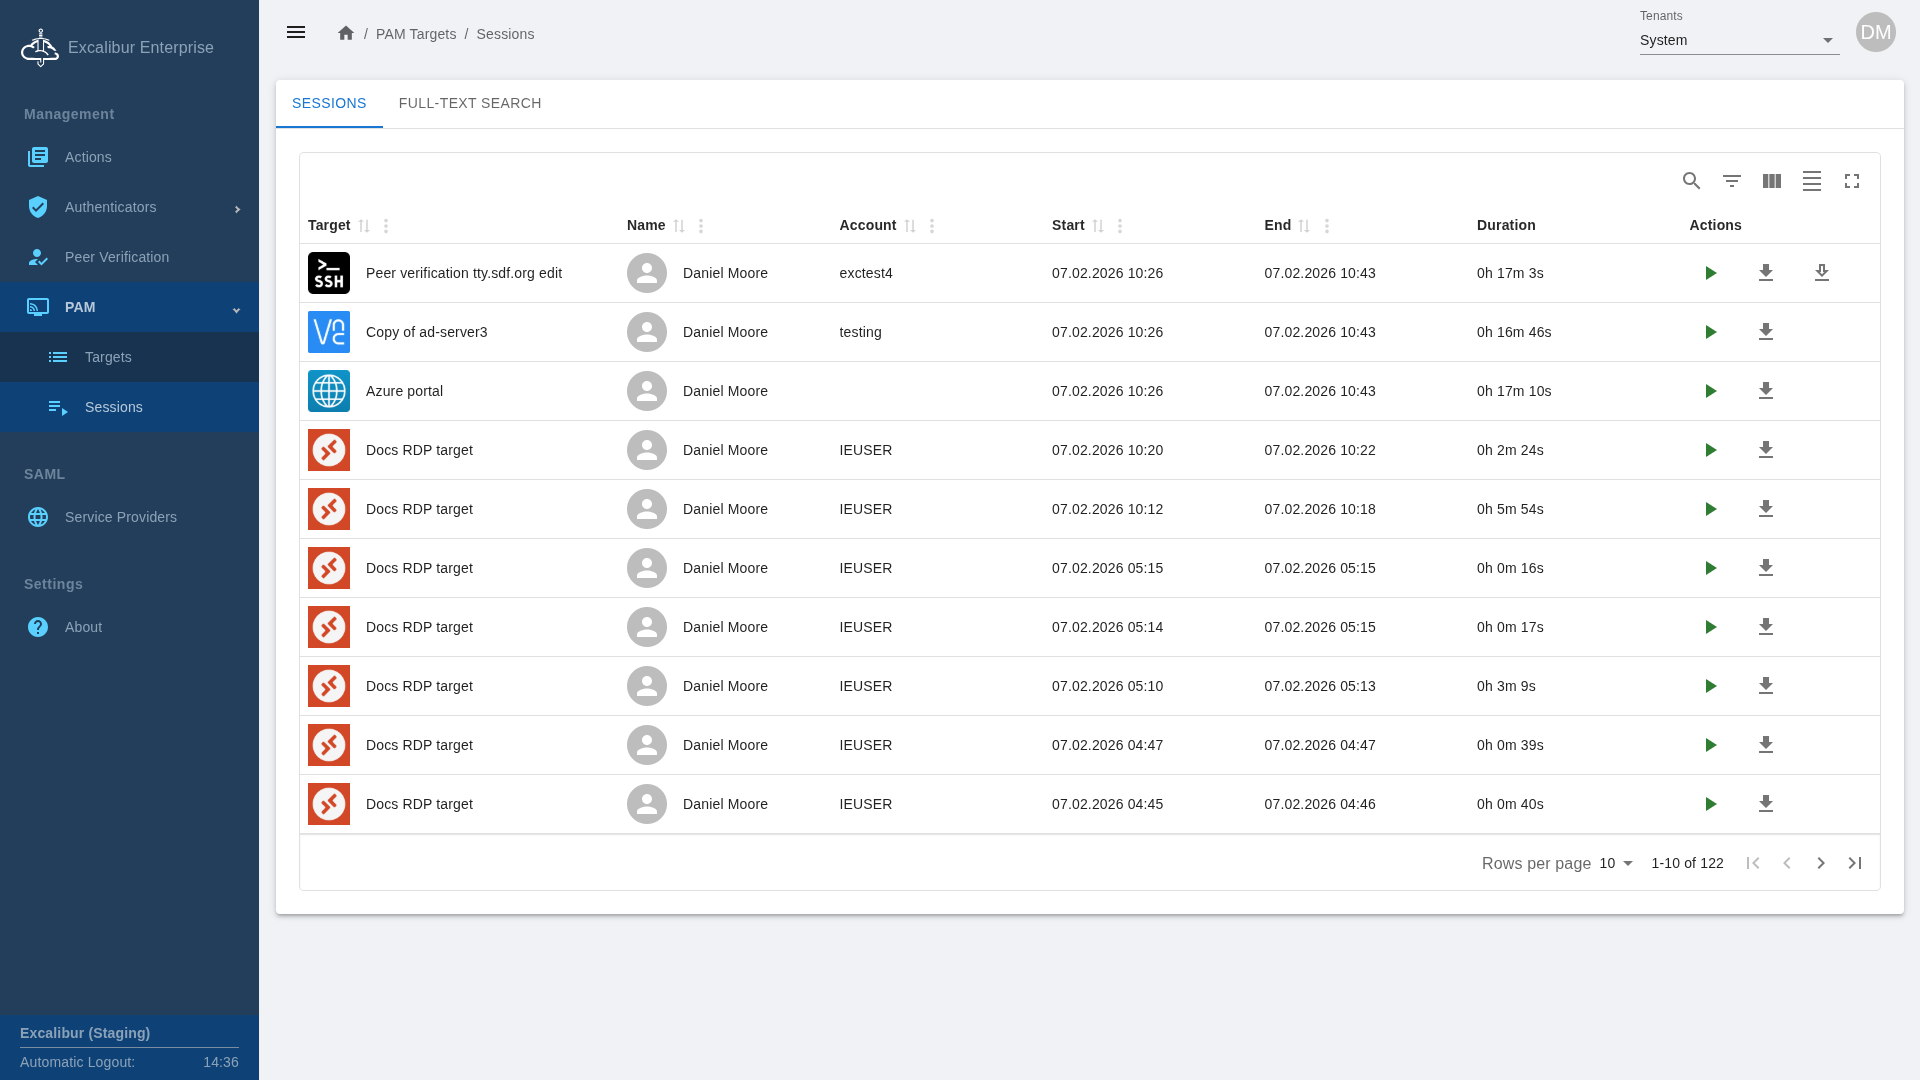Go to next page of sessions

click(x=1820, y=863)
